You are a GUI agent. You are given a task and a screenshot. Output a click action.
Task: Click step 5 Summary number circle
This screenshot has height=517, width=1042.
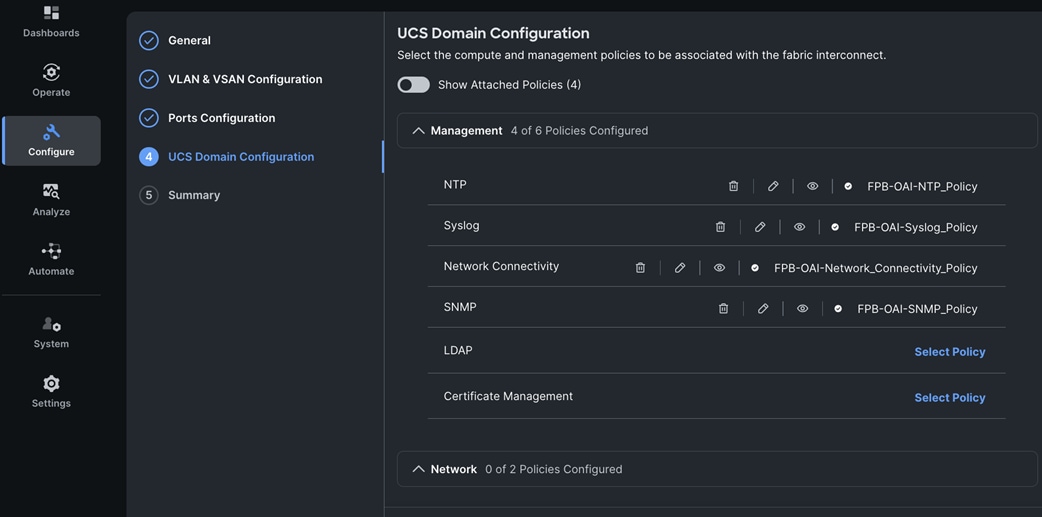[x=149, y=195]
